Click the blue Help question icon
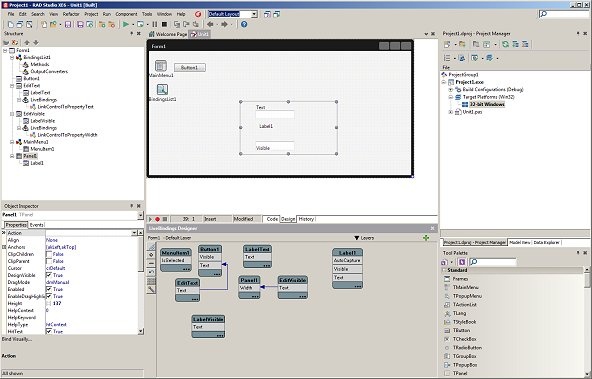The height and width of the screenshot is (379, 592). pyautogui.click(x=244, y=24)
